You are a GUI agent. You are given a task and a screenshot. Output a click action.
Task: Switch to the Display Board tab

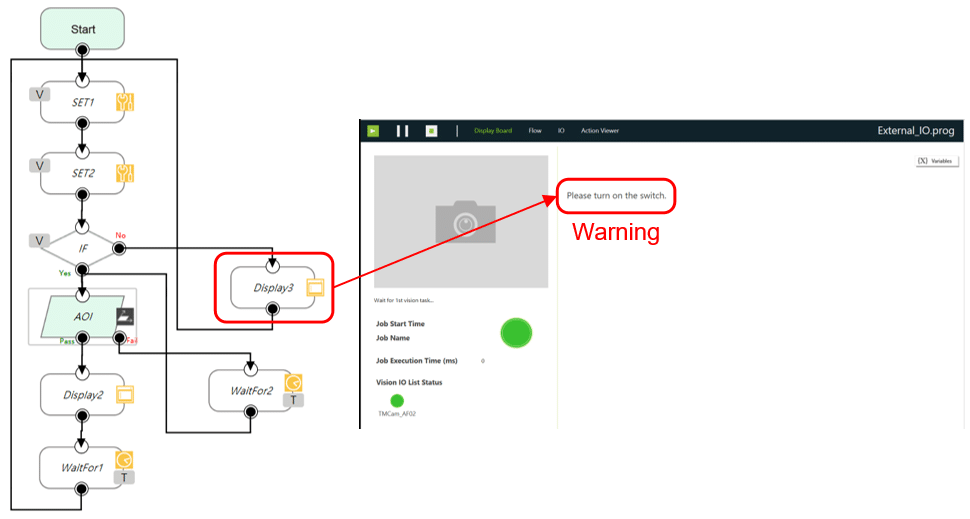tap(493, 130)
